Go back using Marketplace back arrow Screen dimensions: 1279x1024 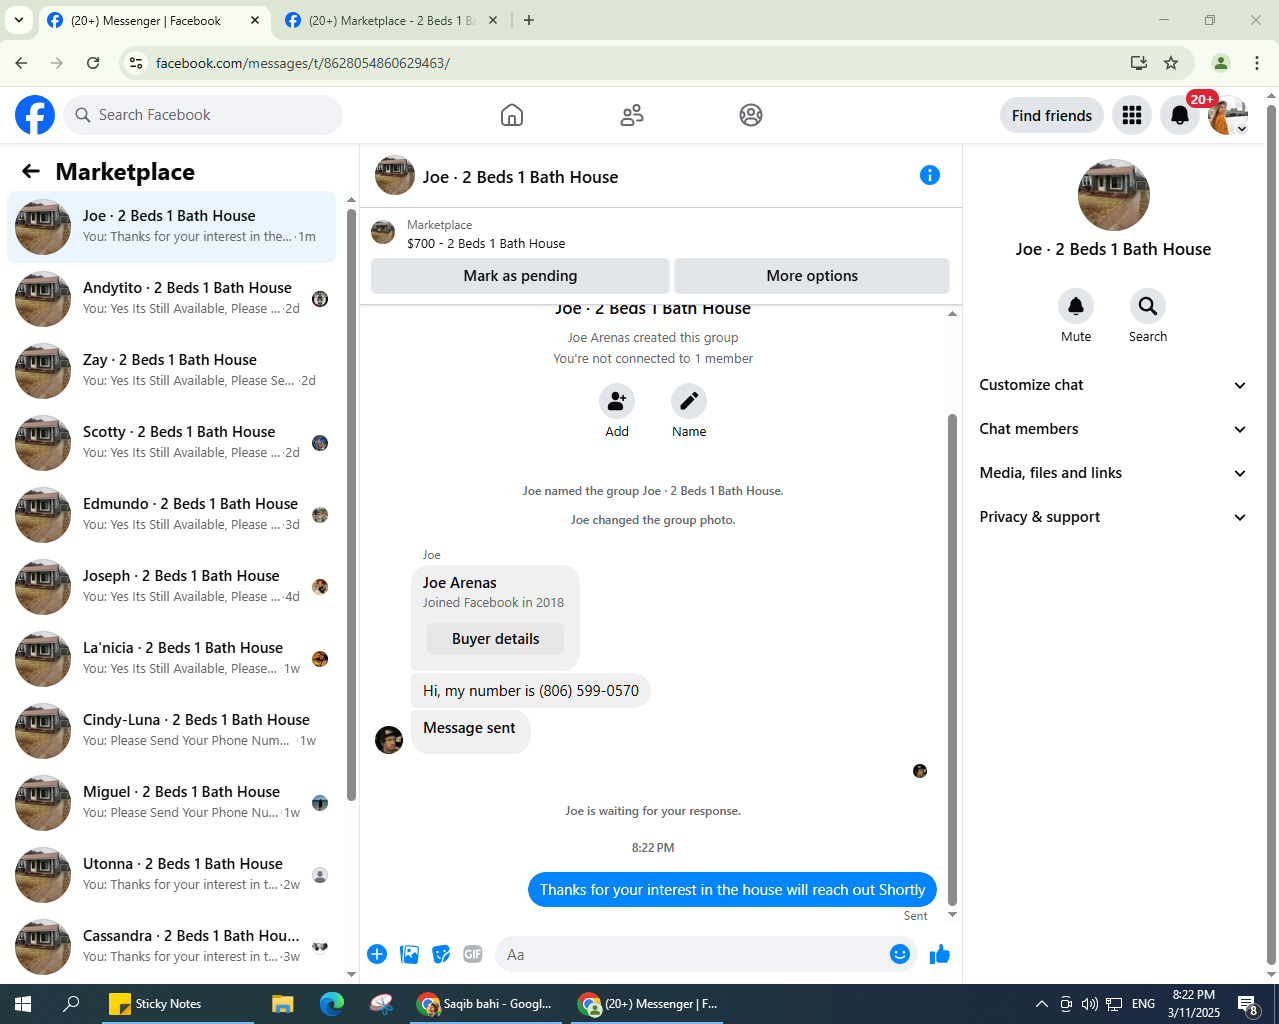[31, 171]
